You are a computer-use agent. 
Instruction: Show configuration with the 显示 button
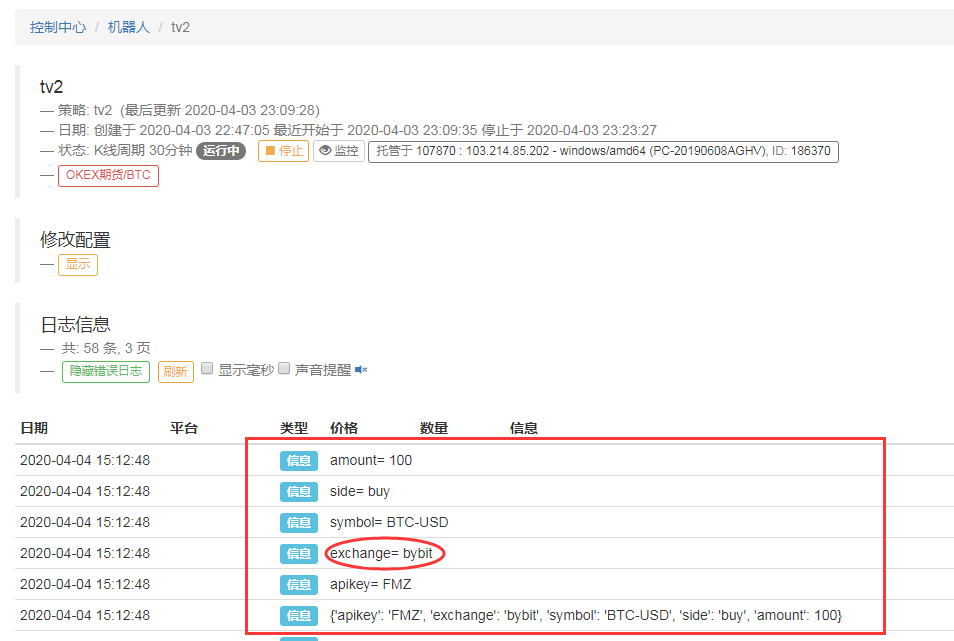coord(78,265)
